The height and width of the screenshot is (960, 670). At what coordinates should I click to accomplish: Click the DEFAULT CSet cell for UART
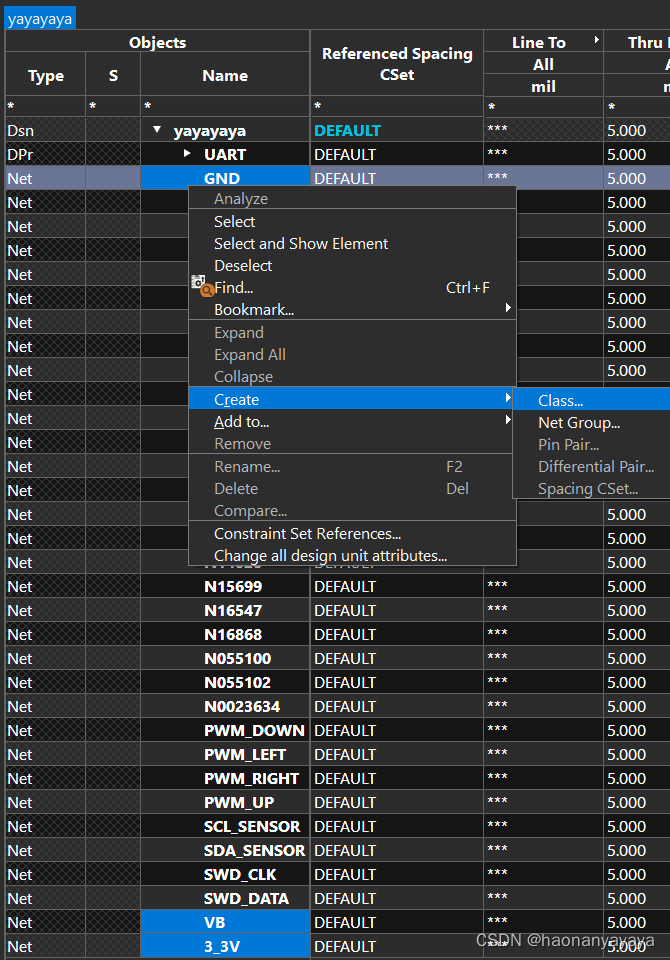coord(397,154)
